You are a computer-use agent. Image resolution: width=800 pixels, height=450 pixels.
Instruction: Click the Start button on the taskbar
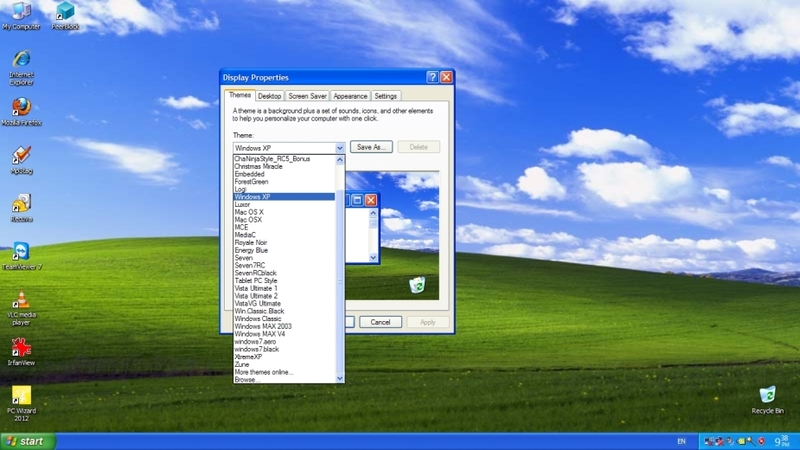point(28,441)
